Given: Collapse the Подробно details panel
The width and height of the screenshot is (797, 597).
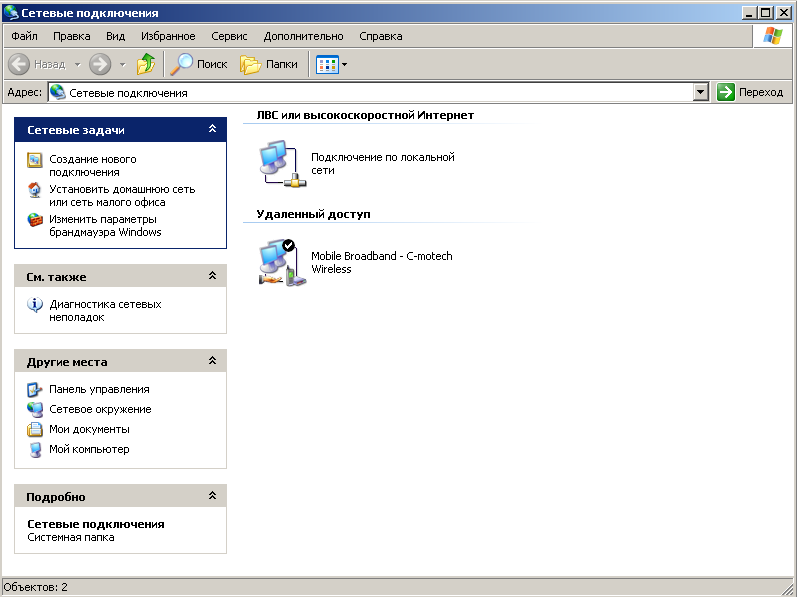Looking at the screenshot, I should point(212,496).
